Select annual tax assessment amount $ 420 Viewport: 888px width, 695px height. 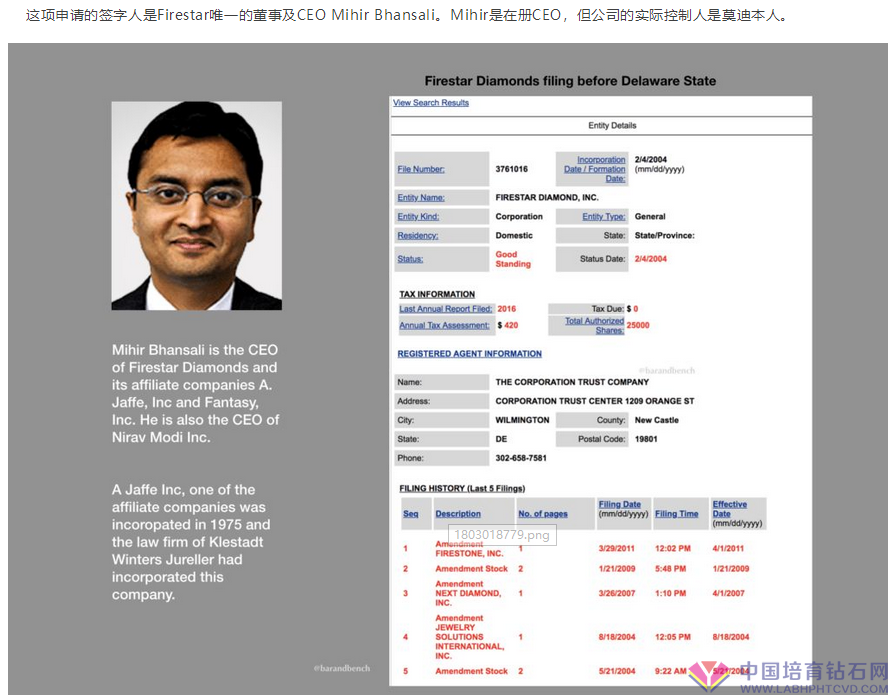507,325
